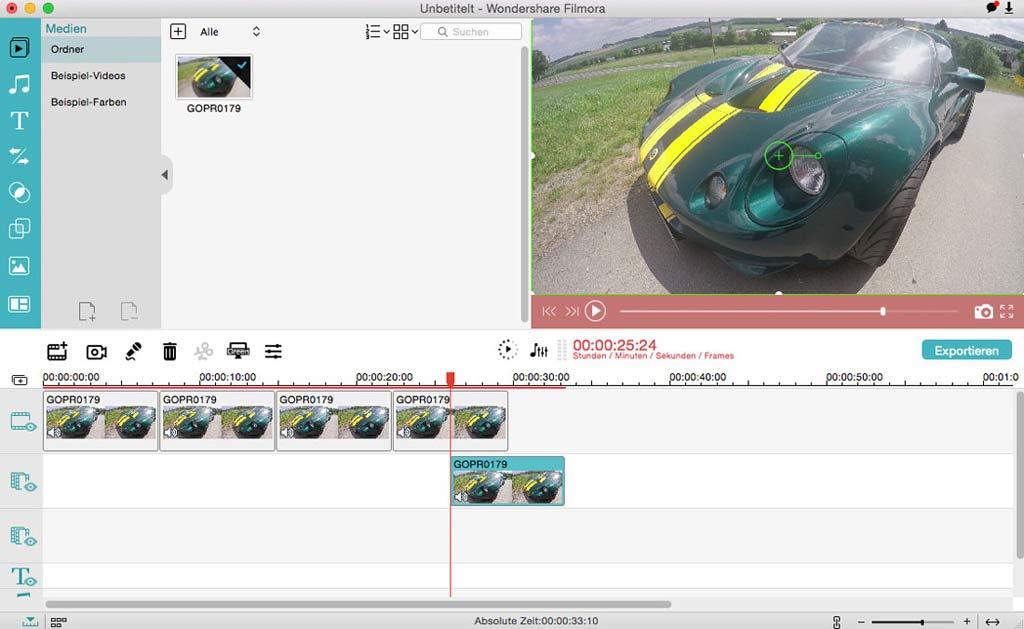Viewport: 1024px width, 629px height.
Task: Click the add new folder icon
Action: pos(87,311)
